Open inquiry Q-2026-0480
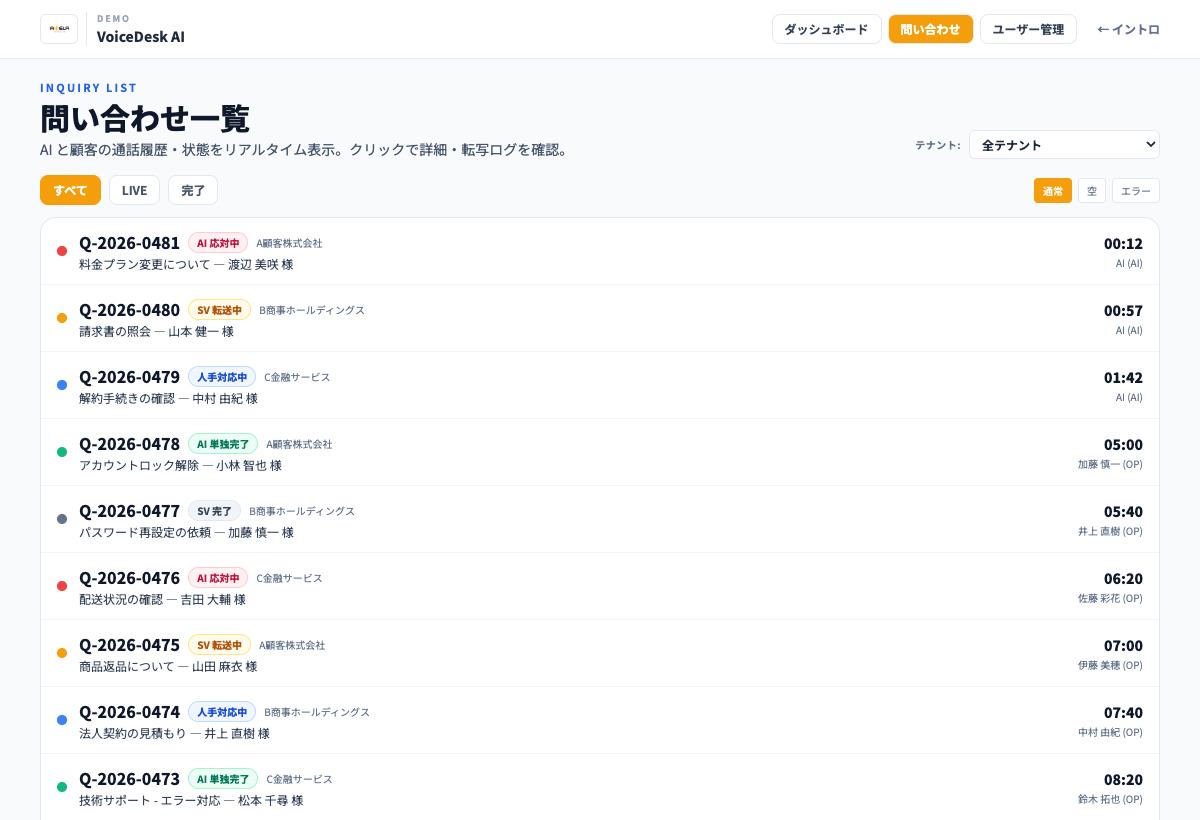Viewport: 1200px width, 820px height. coord(600,319)
